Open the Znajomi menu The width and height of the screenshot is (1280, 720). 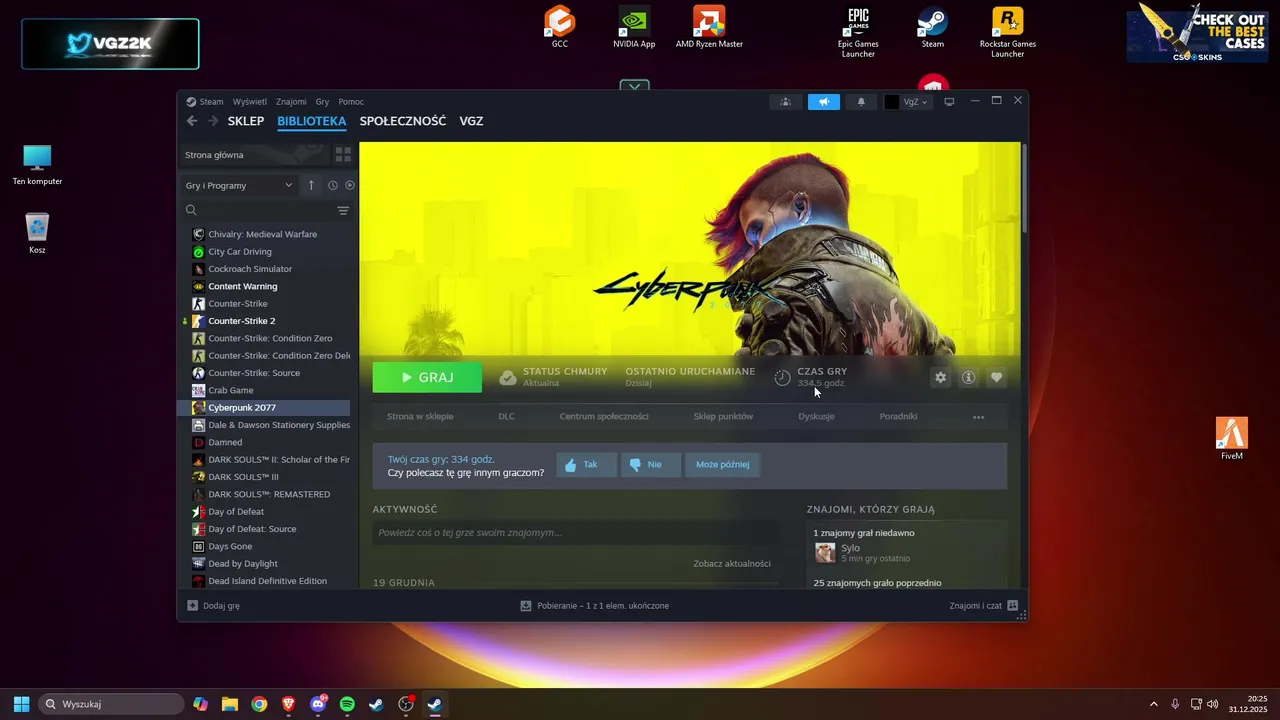[291, 102]
